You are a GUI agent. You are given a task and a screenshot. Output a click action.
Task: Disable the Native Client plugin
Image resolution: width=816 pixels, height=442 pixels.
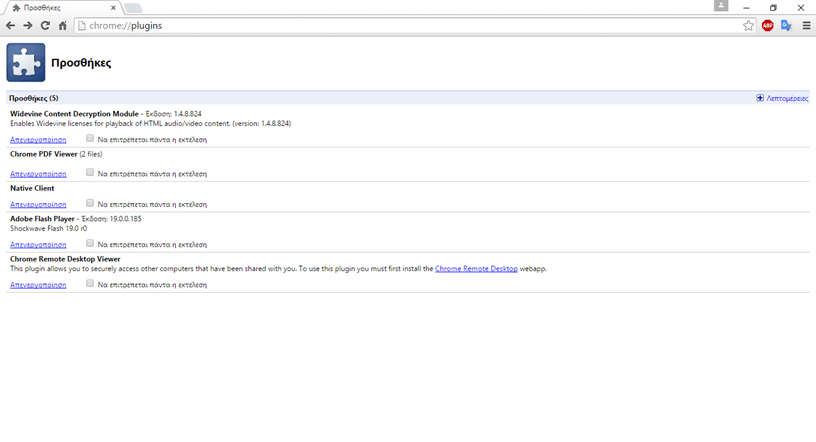[x=38, y=204]
